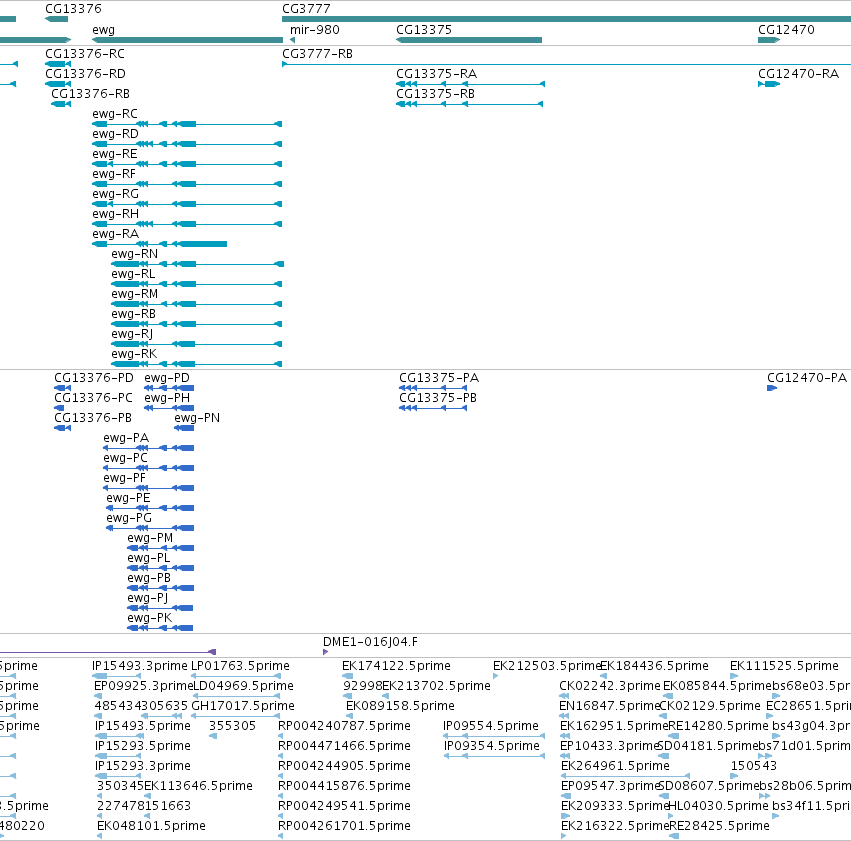Select the ewg-PF protein feature
Viewport: 851px width, 841px height.
[148, 488]
